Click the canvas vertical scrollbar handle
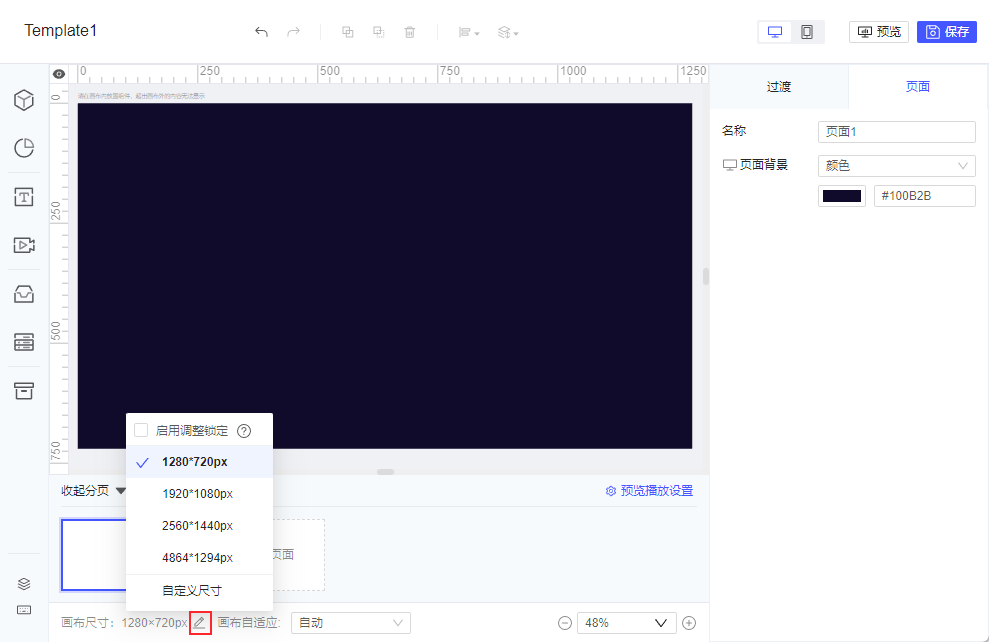 [x=705, y=276]
